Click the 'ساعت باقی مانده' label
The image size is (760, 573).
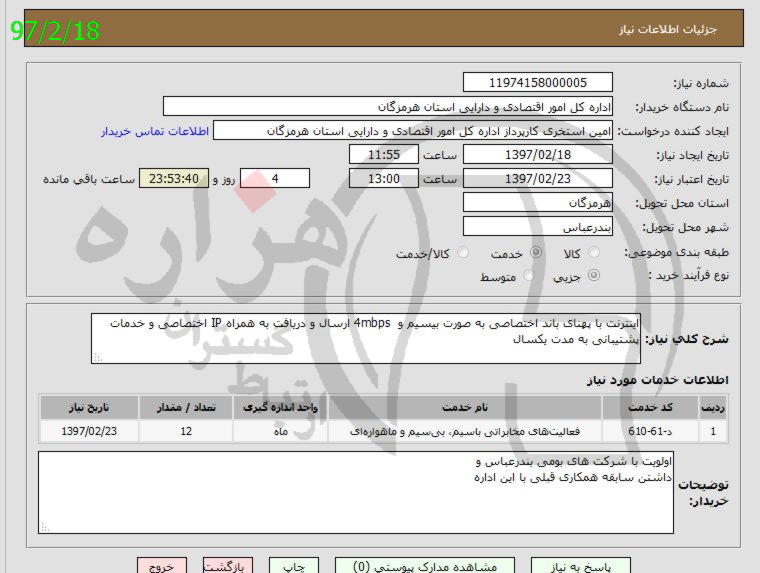coord(89,179)
